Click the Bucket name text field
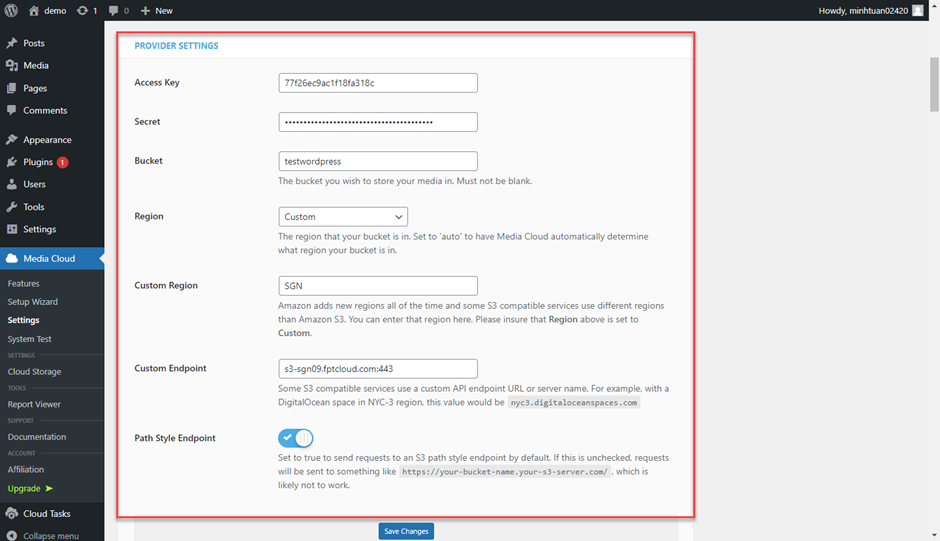940x541 pixels. coord(378,161)
